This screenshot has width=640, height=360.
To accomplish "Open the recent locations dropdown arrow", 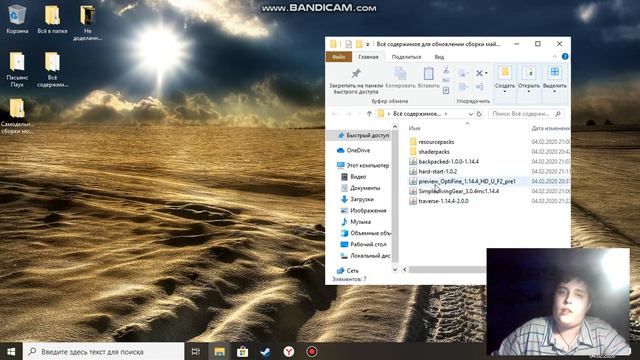I will (x=359, y=114).
